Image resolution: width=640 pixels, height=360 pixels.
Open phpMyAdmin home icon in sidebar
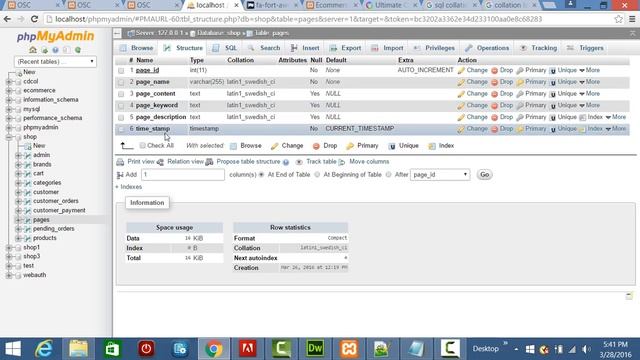click(33, 50)
